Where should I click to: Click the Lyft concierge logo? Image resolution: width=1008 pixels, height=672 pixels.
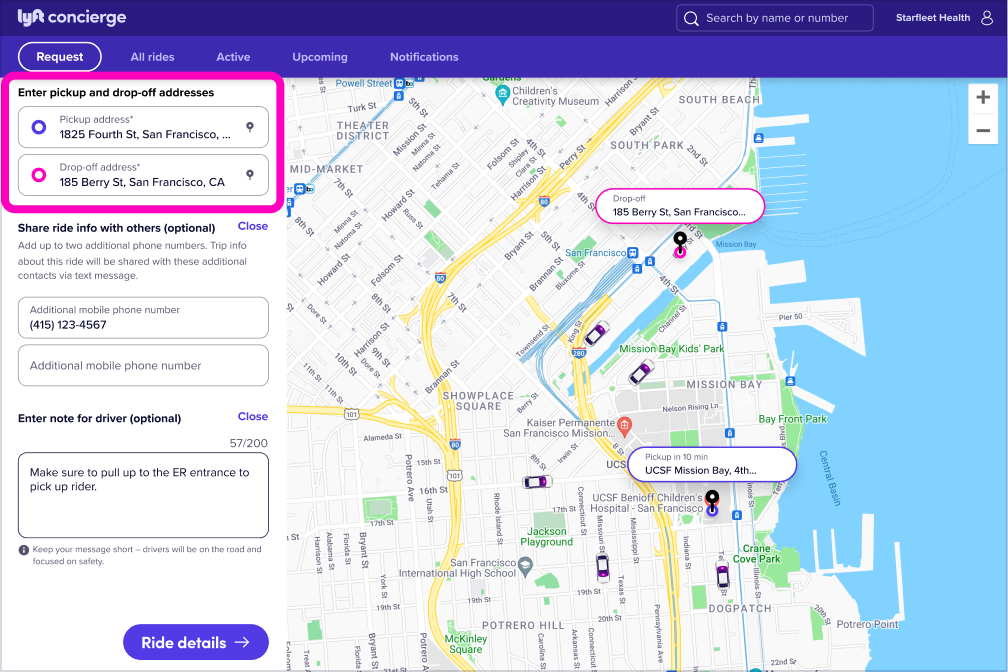(71, 17)
